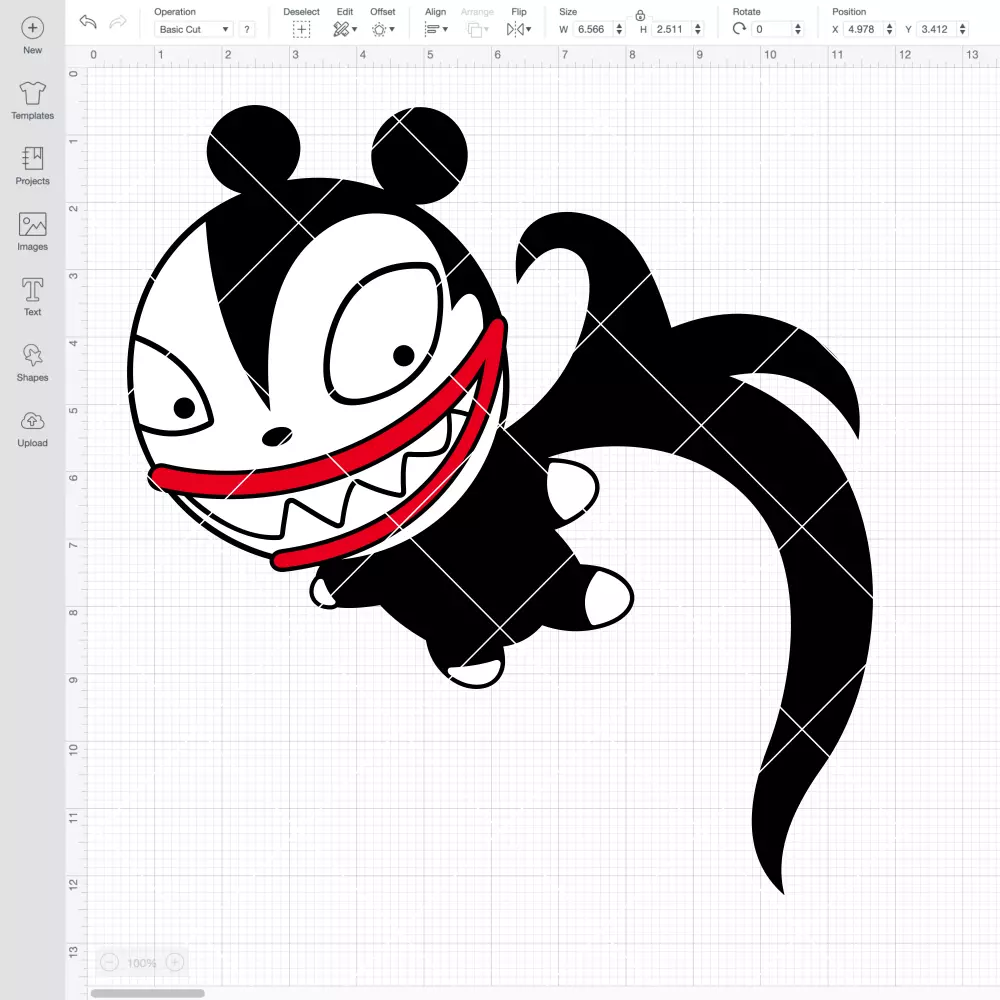
Task: Undo the last action
Action: (88, 22)
